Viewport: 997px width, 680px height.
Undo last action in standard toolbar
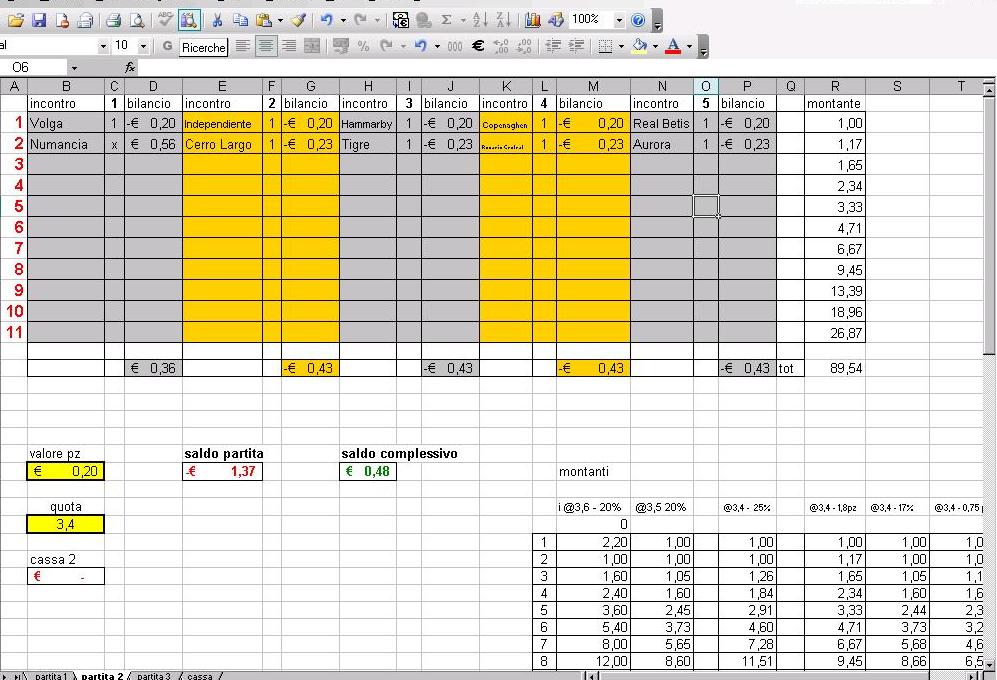tap(327, 20)
